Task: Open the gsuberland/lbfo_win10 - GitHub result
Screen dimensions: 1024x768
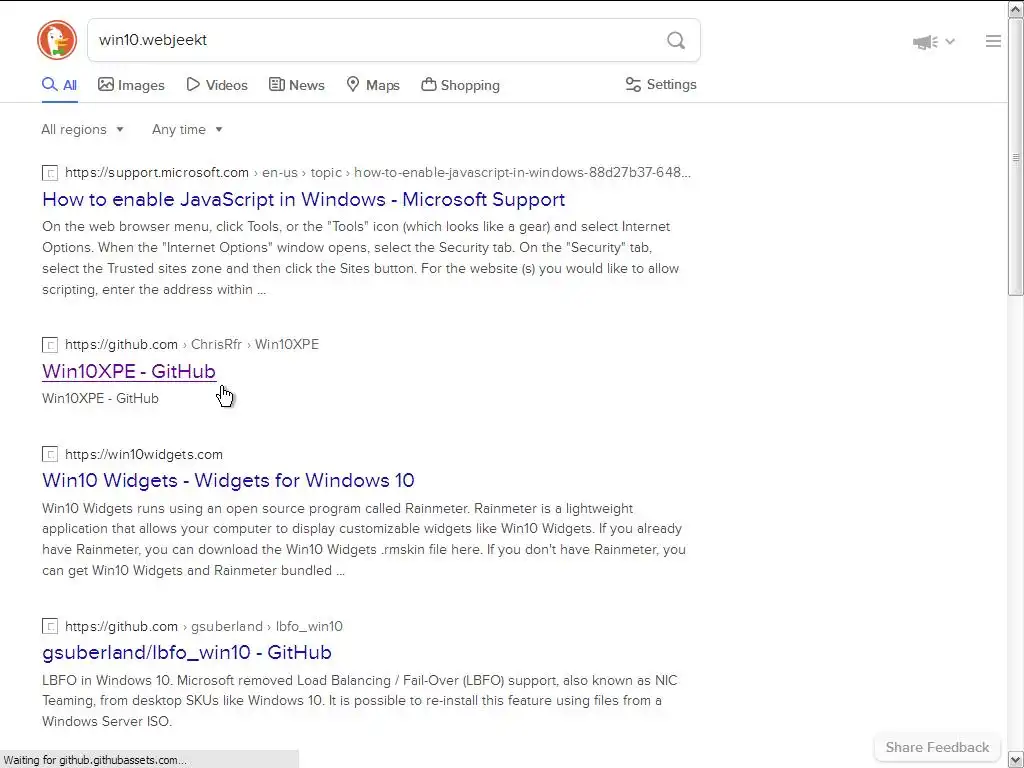Action: [187, 652]
